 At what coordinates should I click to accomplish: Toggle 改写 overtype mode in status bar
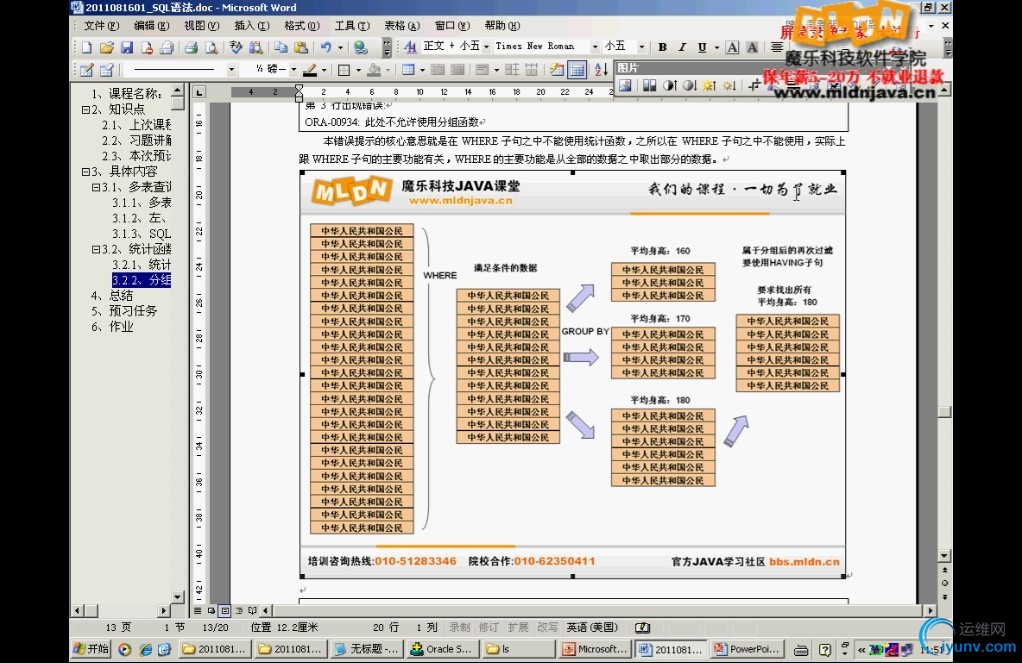547,627
